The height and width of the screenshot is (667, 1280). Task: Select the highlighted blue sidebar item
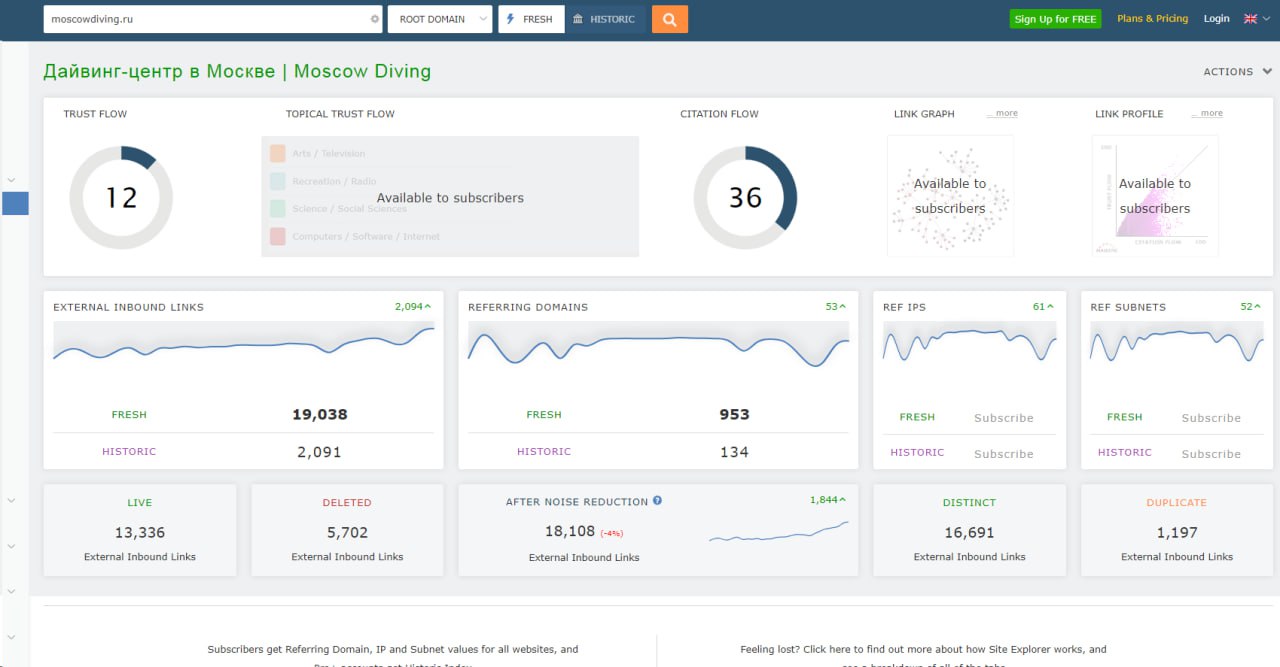click(x=15, y=203)
